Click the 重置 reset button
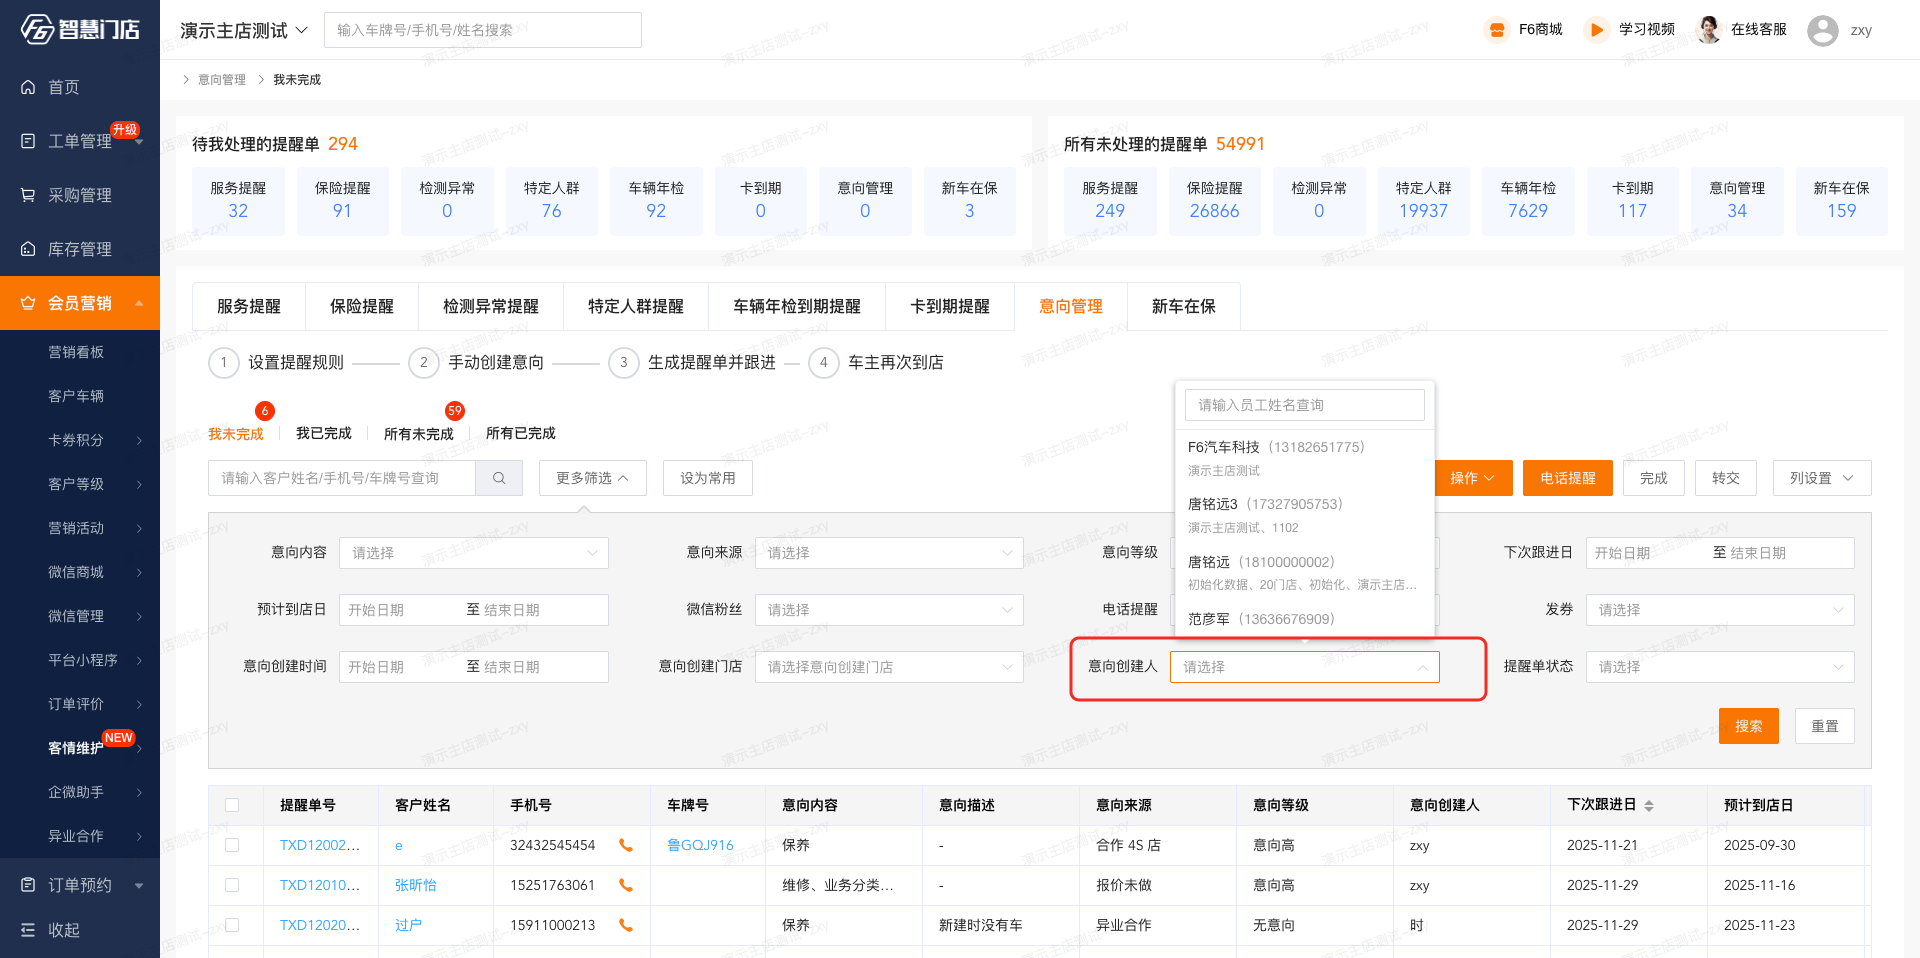The width and height of the screenshot is (1920, 958). tap(1824, 726)
